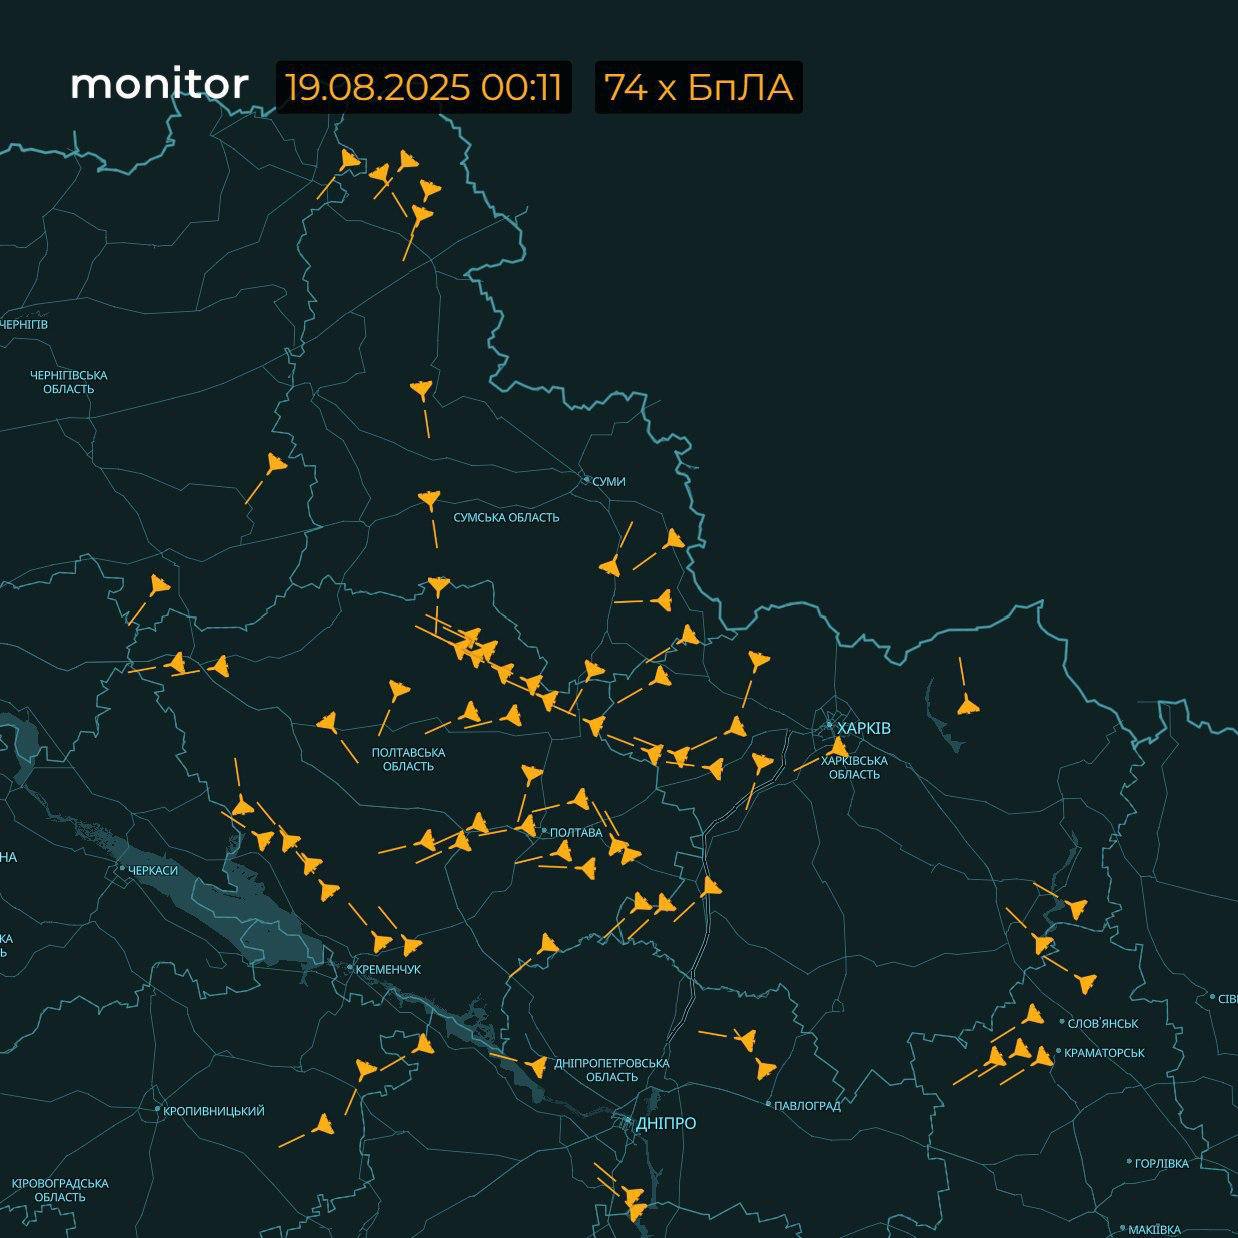Screen dimensions: 1238x1238
Task: Click the southernmost drone below Дніпро
Action: click(x=638, y=1212)
